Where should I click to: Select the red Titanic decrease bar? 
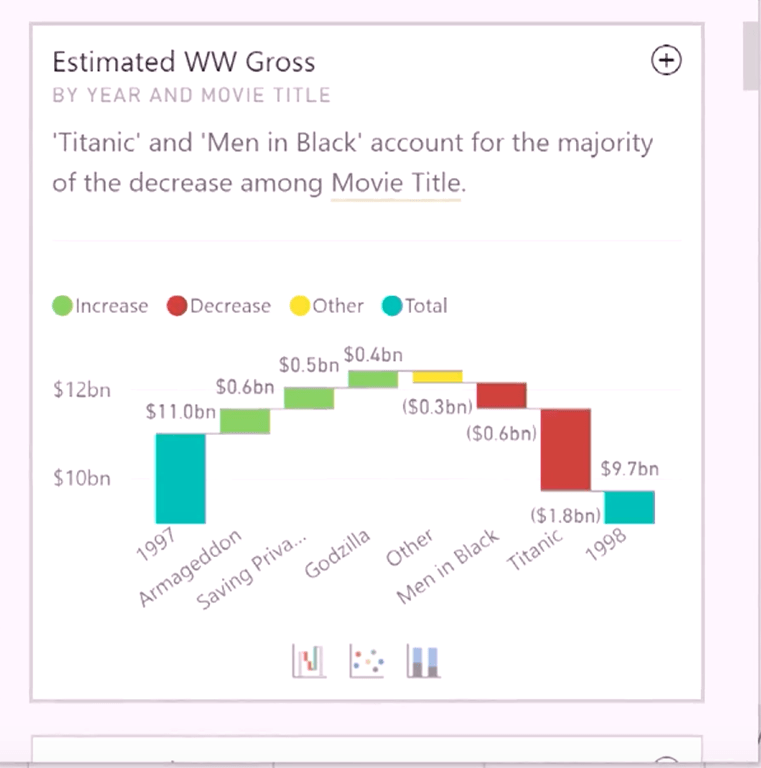pyautogui.click(x=566, y=449)
